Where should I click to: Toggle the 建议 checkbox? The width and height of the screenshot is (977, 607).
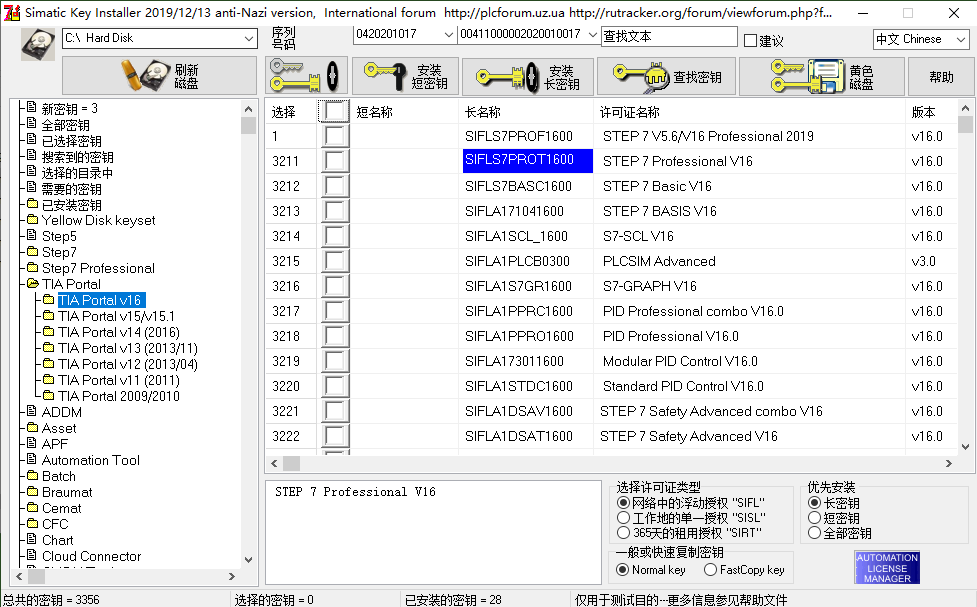point(751,41)
